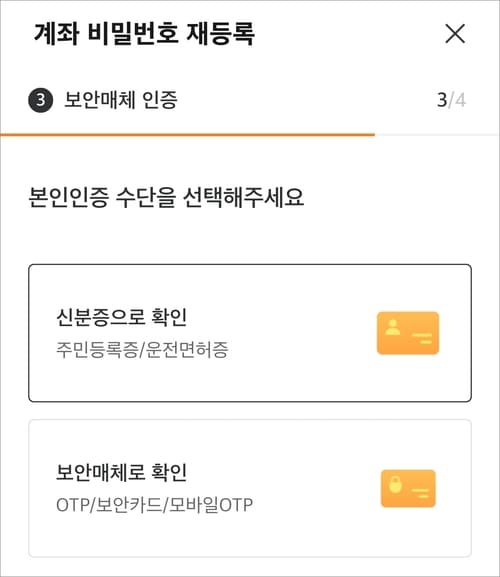Click the padlock symbol on security card icon
Image resolution: width=500 pixels, height=577 pixels.
[x=395, y=484]
